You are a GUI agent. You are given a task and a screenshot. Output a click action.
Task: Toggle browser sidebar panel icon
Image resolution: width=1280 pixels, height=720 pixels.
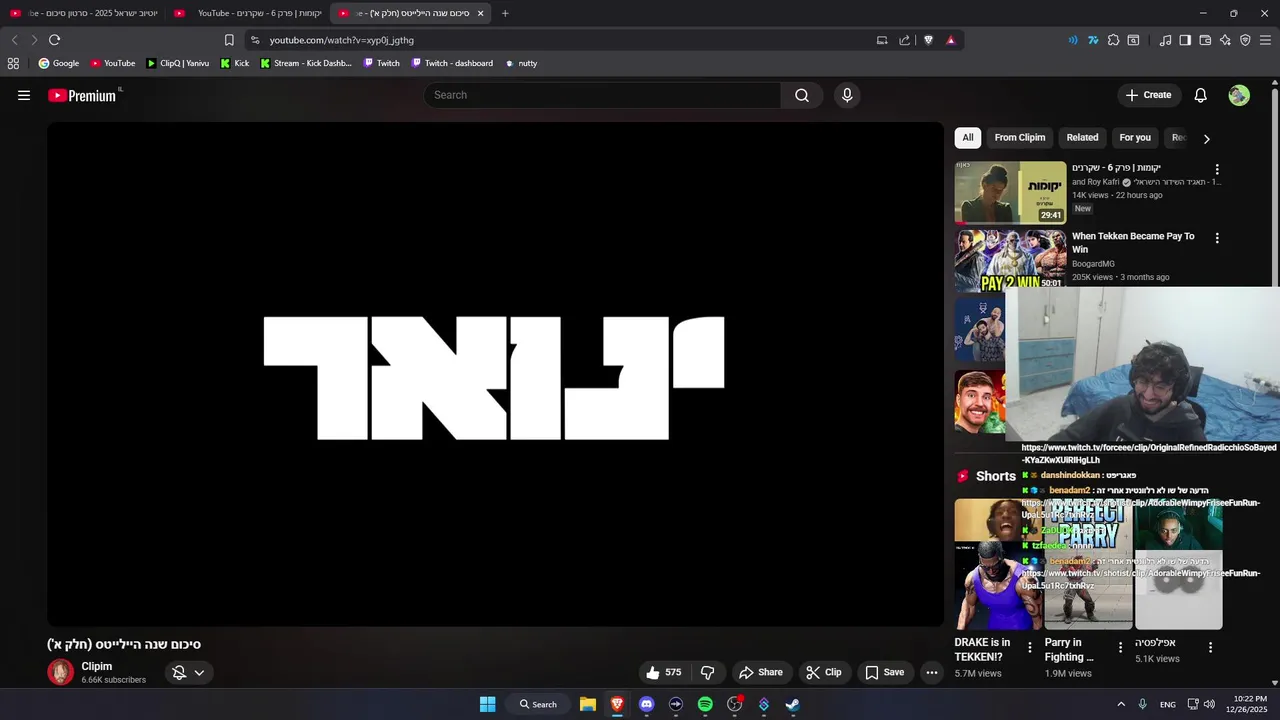(1185, 40)
